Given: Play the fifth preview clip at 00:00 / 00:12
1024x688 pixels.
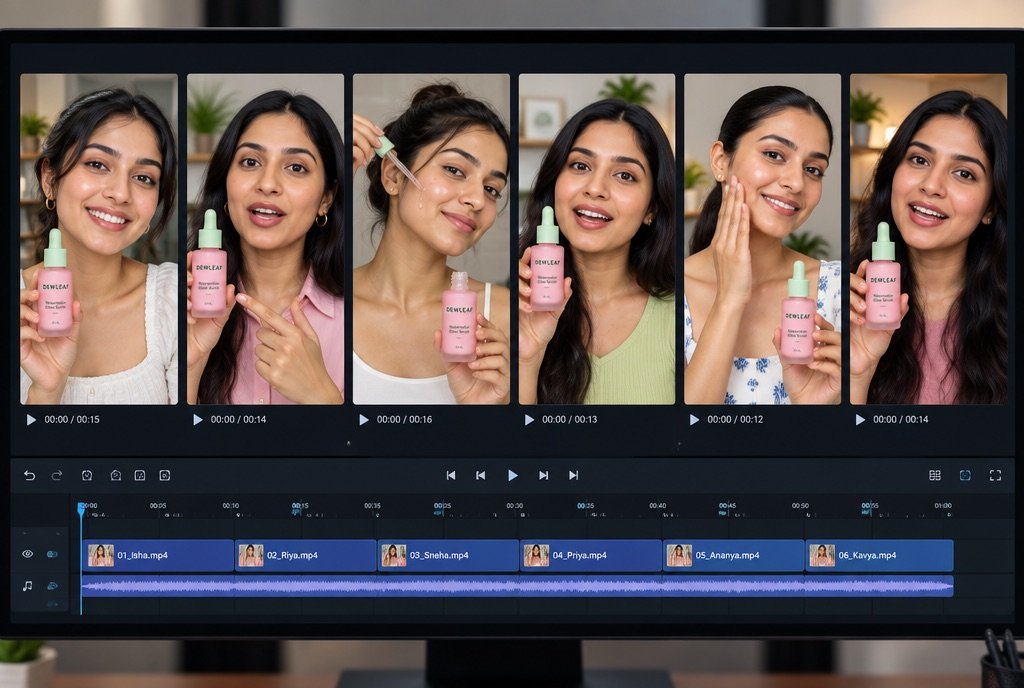Looking at the screenshot, I should click(x=694, y=420).
